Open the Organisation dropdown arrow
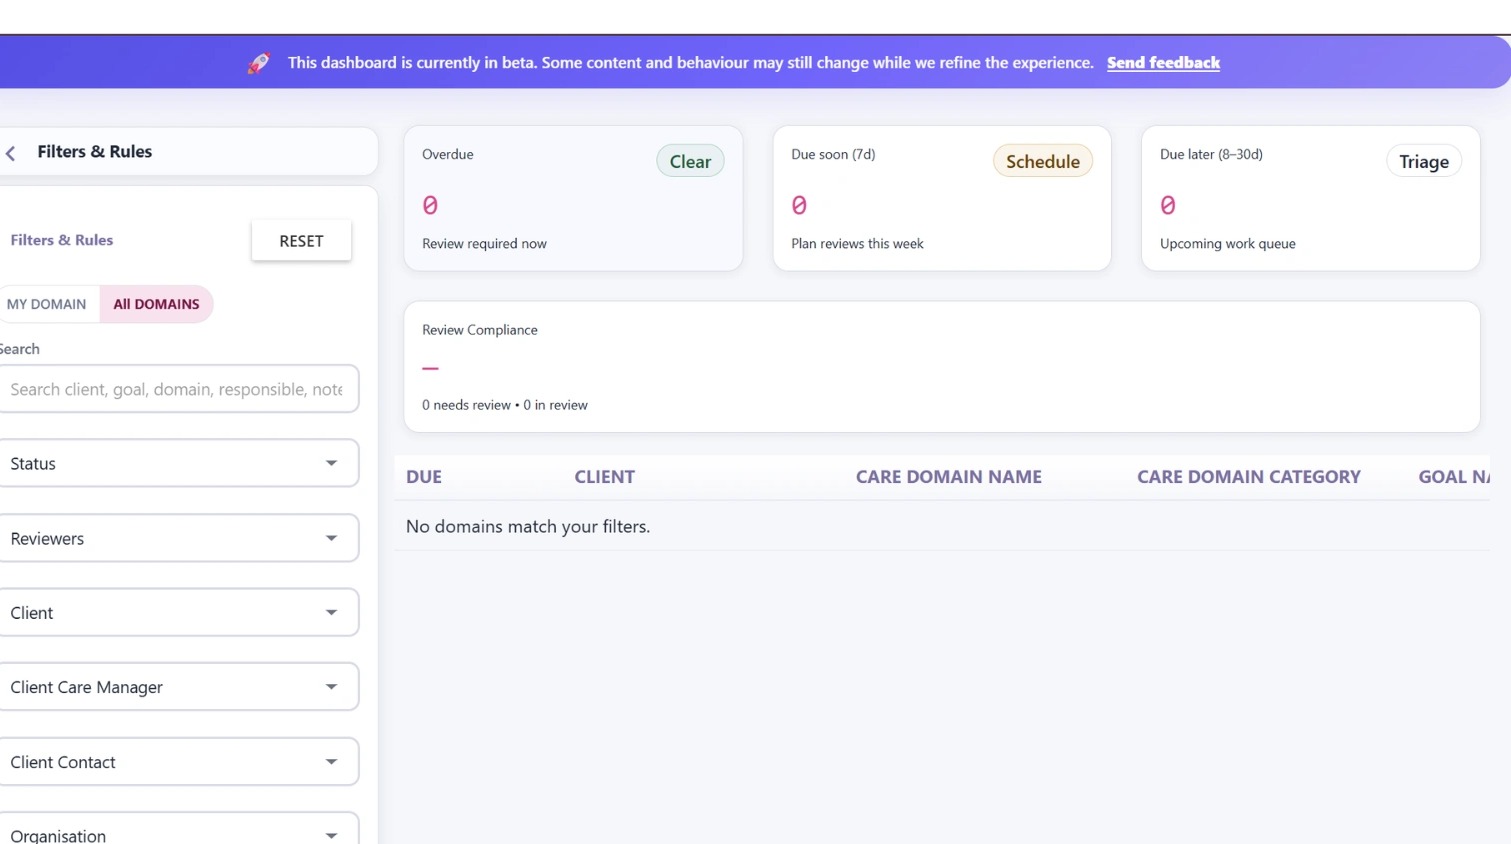The height and width of the screenshot is (844, 1511). click(331, 834)
